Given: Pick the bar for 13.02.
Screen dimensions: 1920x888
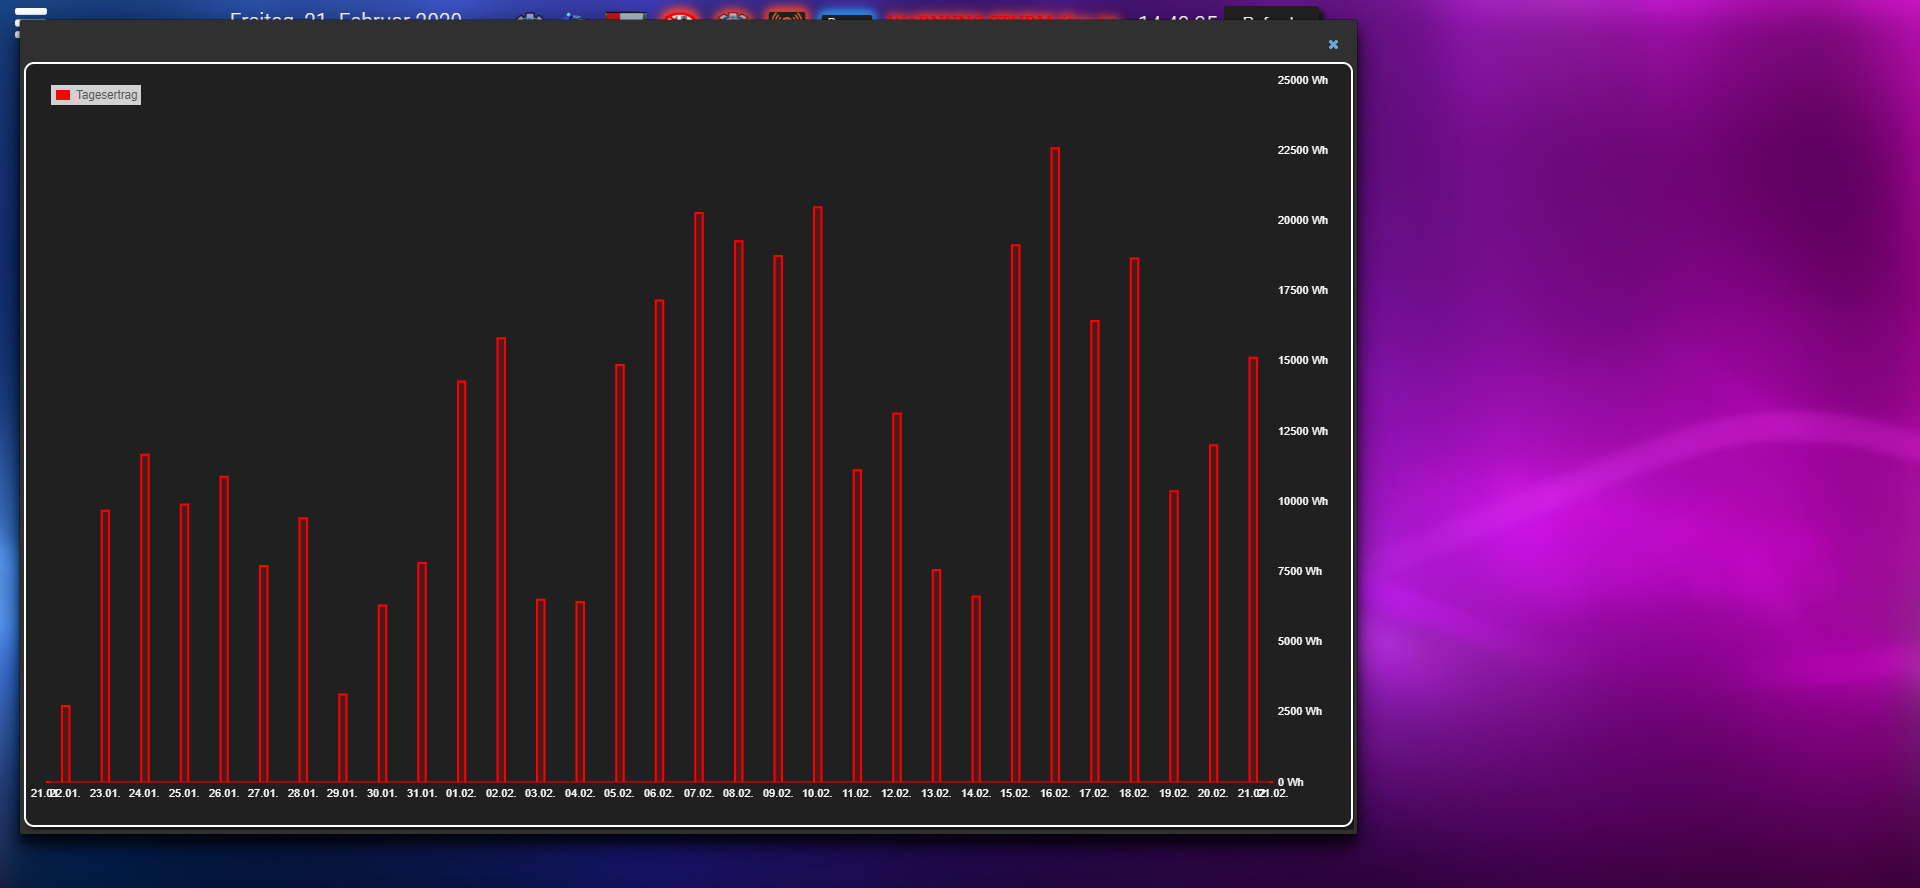Looking at the screenshot, I should 936,676.
